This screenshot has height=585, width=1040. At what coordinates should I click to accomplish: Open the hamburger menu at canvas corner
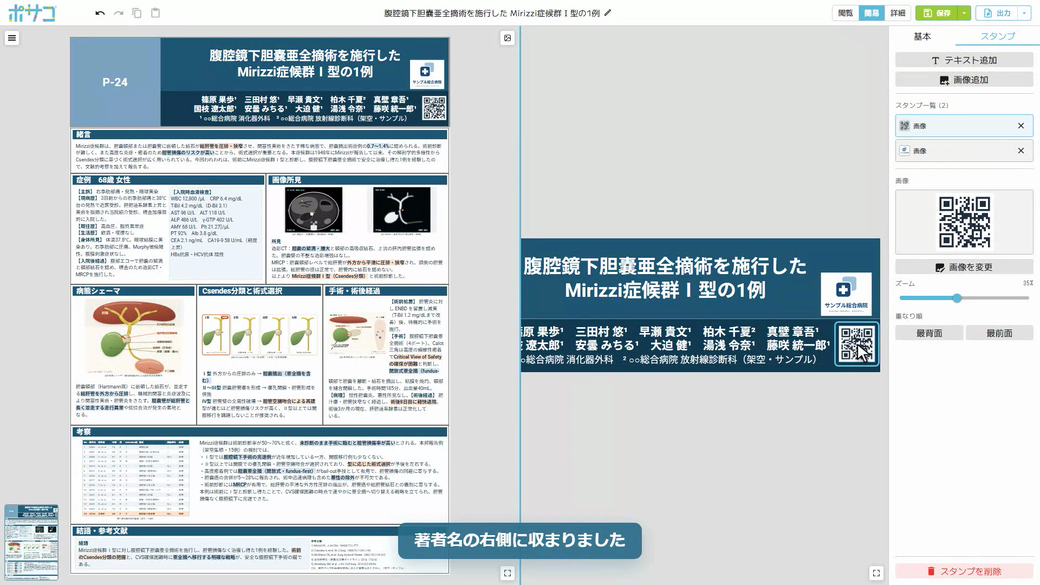click(12, 38)
